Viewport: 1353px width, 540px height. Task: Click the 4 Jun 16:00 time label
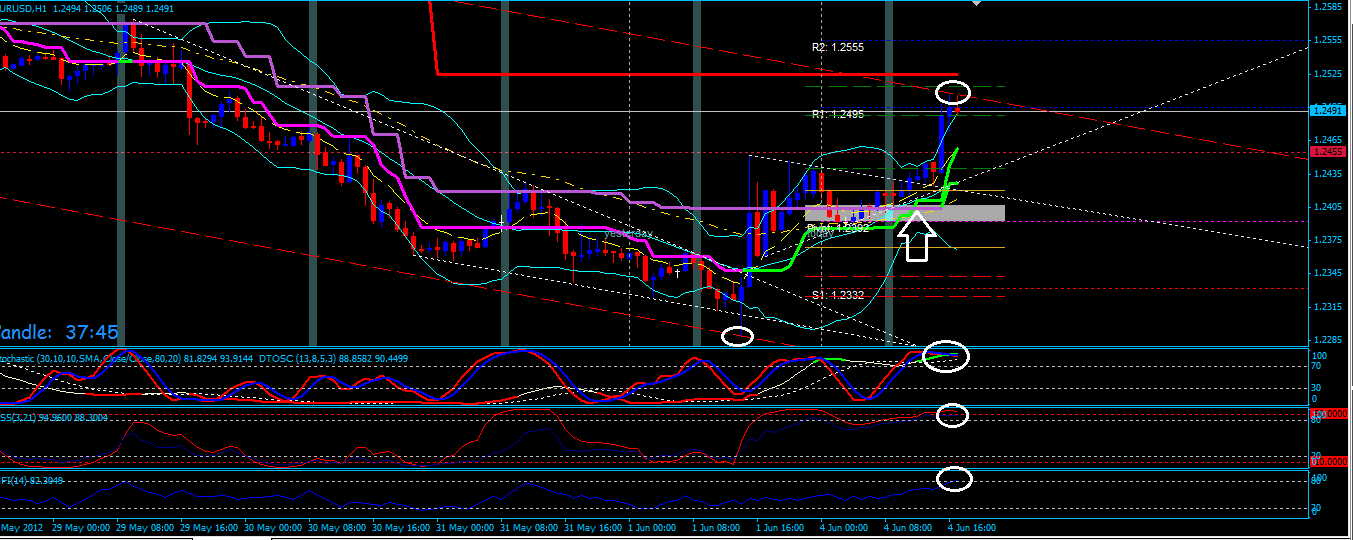click(972, 527)
